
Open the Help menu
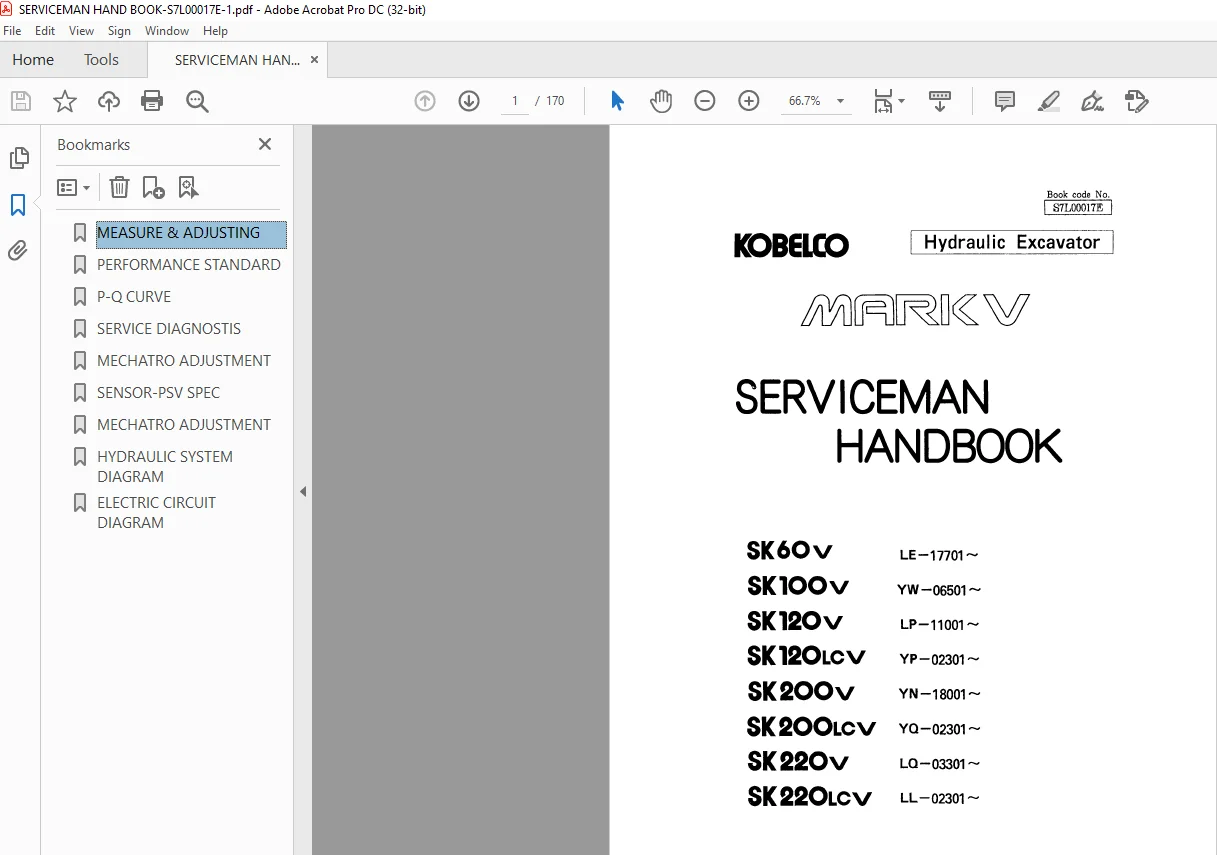tap(215, 31)
